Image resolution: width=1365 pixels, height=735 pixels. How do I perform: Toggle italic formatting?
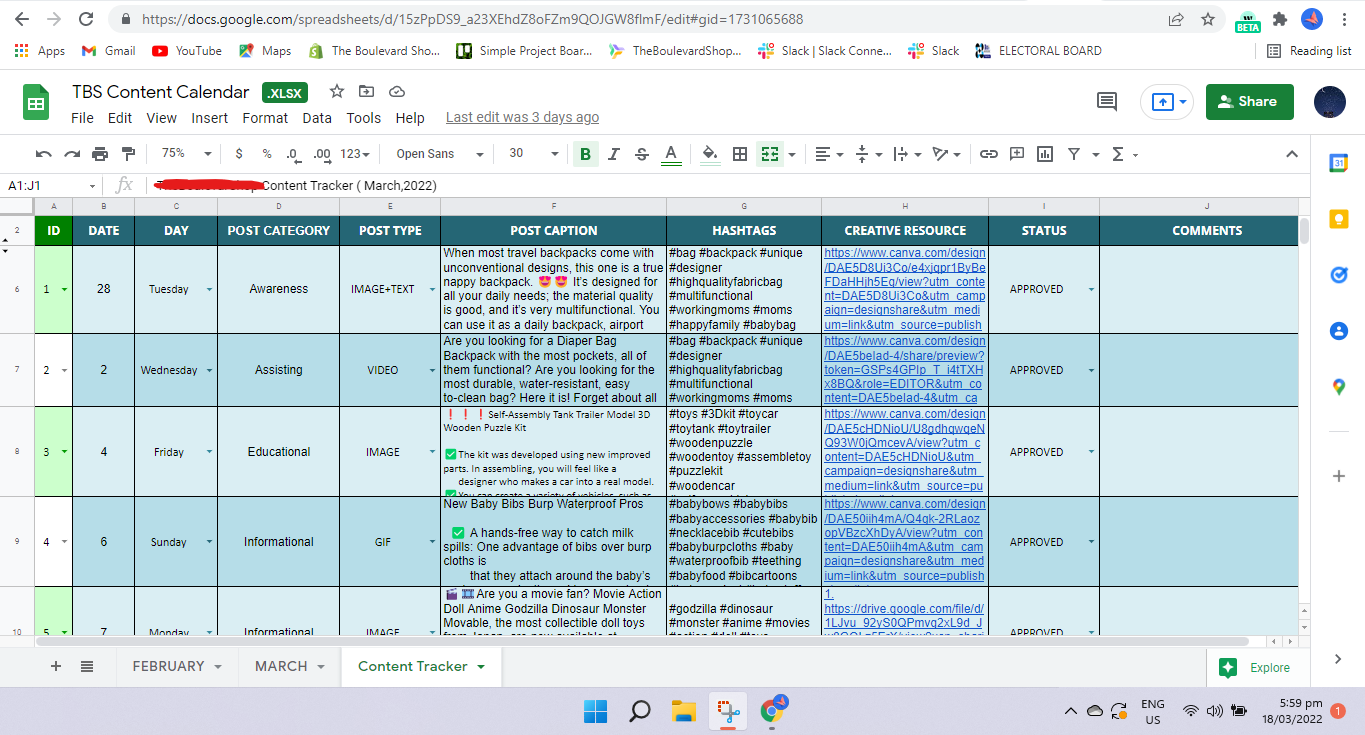coord(614,154)
